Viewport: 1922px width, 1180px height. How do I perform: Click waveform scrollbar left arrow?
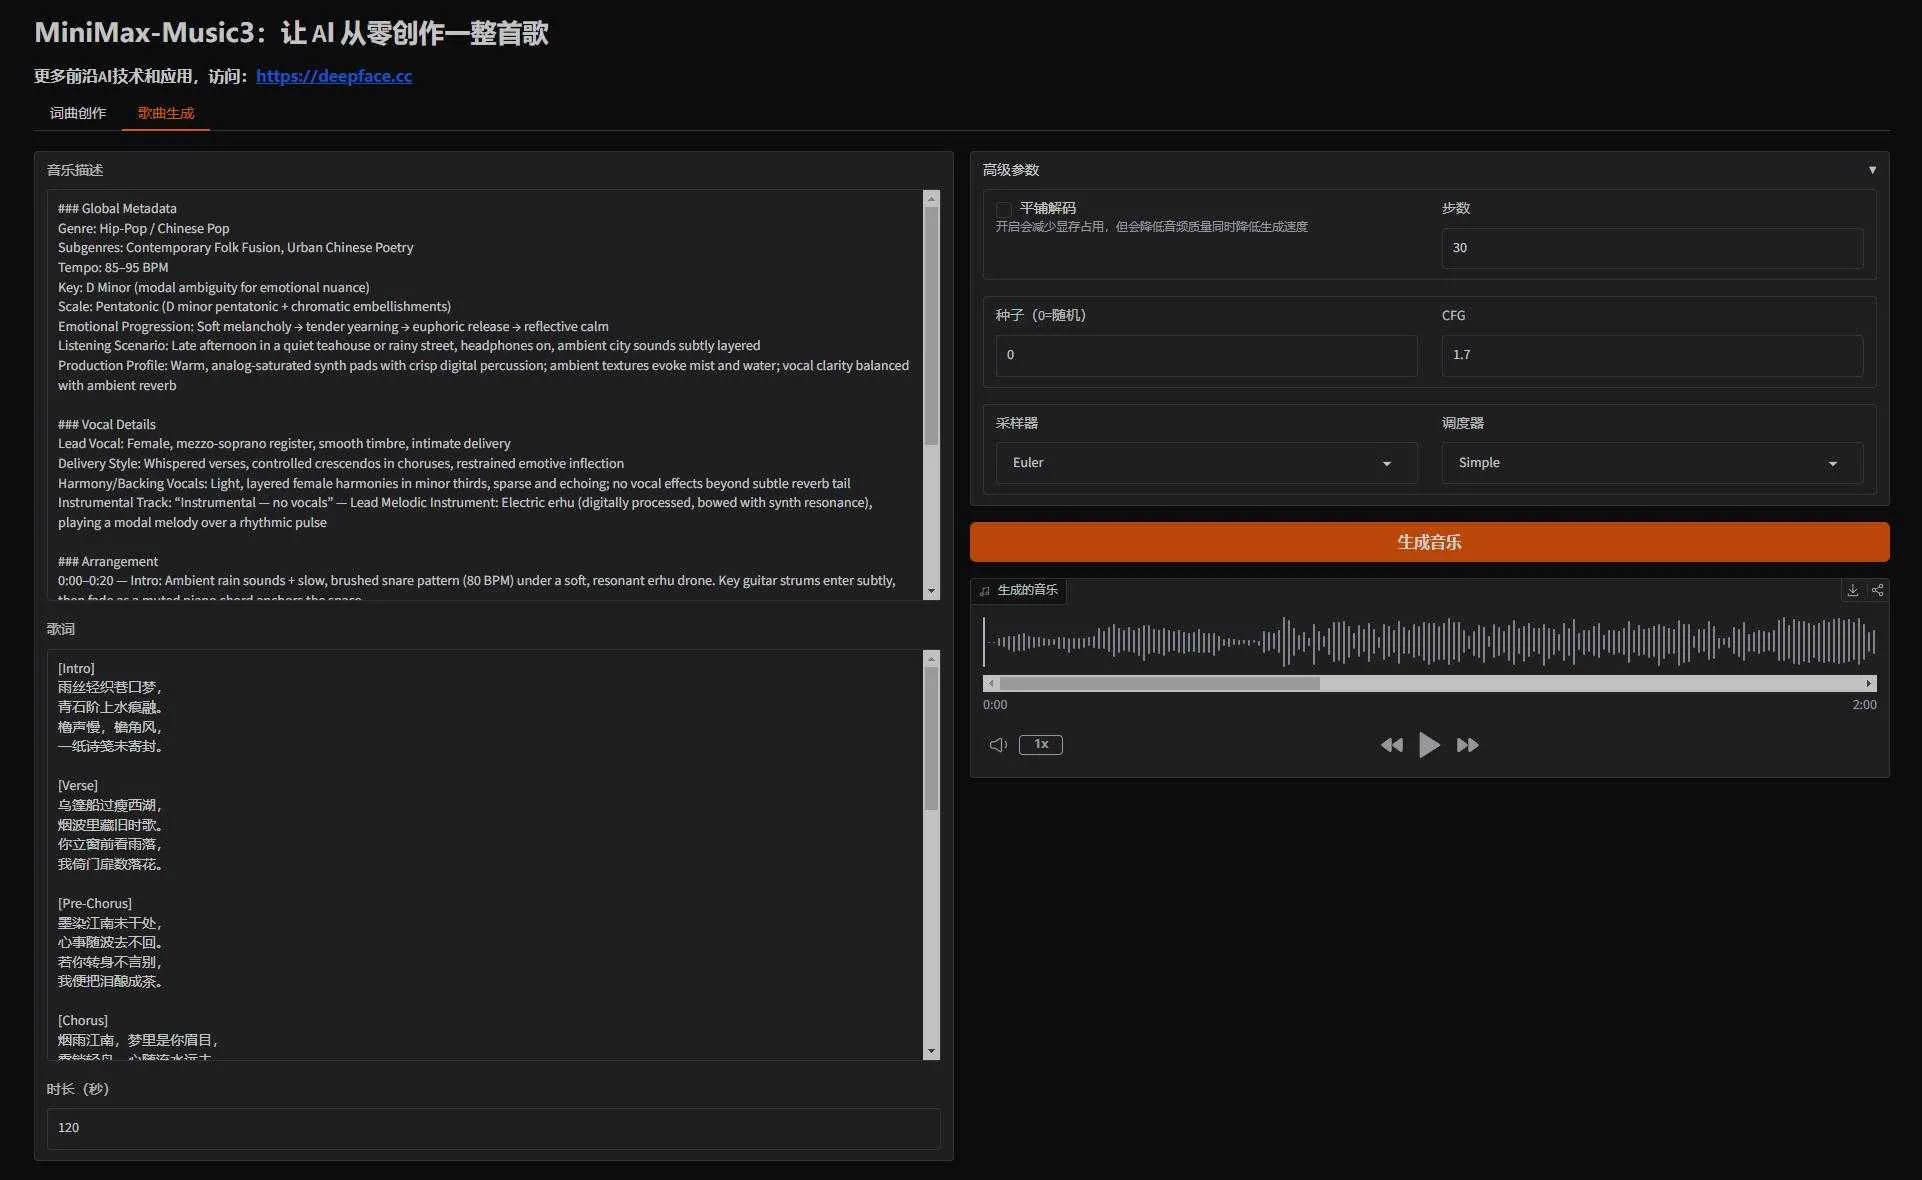(x=990, y=684)
